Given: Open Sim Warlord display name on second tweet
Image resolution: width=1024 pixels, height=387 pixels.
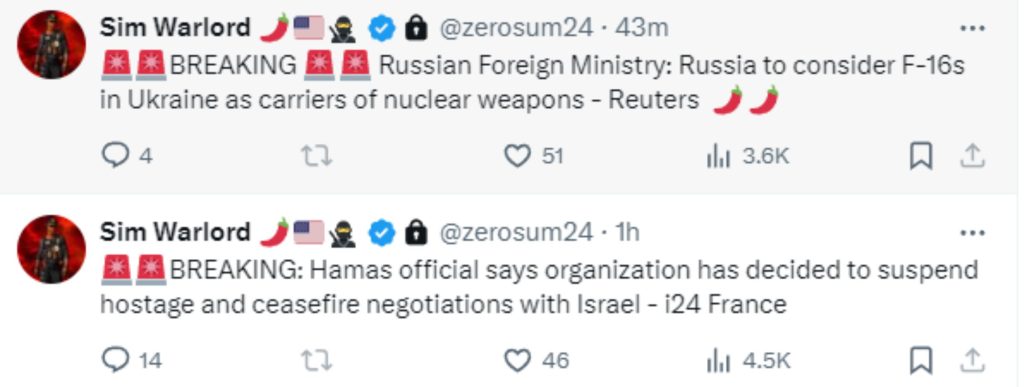Looking at the screenshot, I should click(175, 232).
